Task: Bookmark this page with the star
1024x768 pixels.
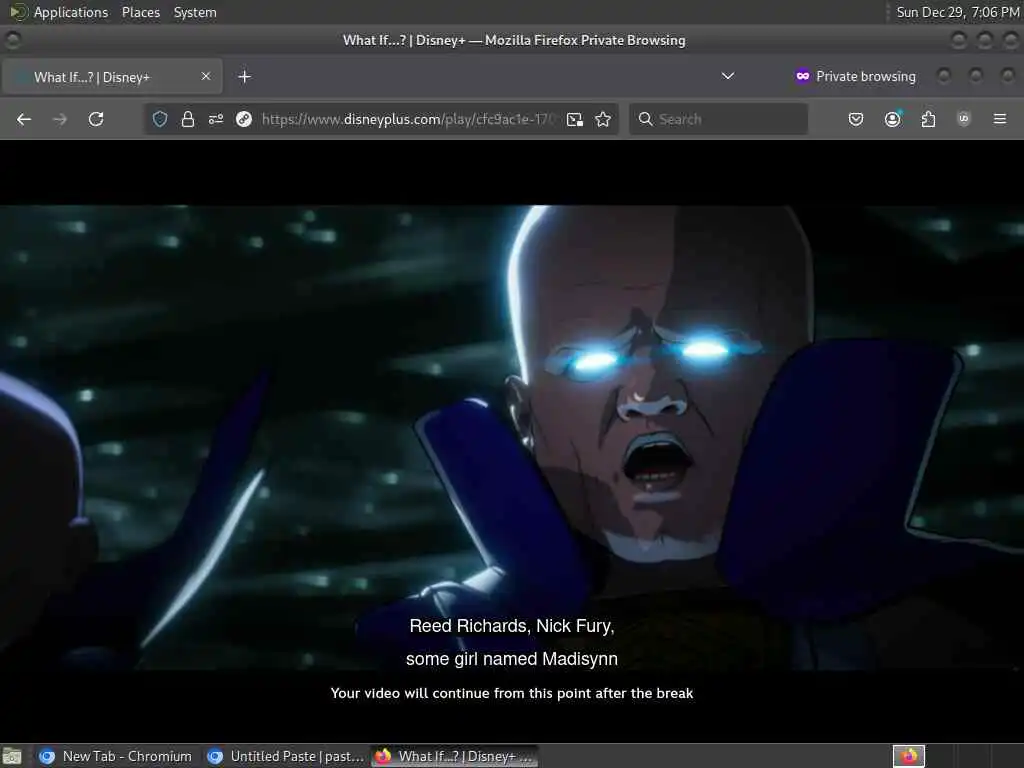Action: [603, 119]
